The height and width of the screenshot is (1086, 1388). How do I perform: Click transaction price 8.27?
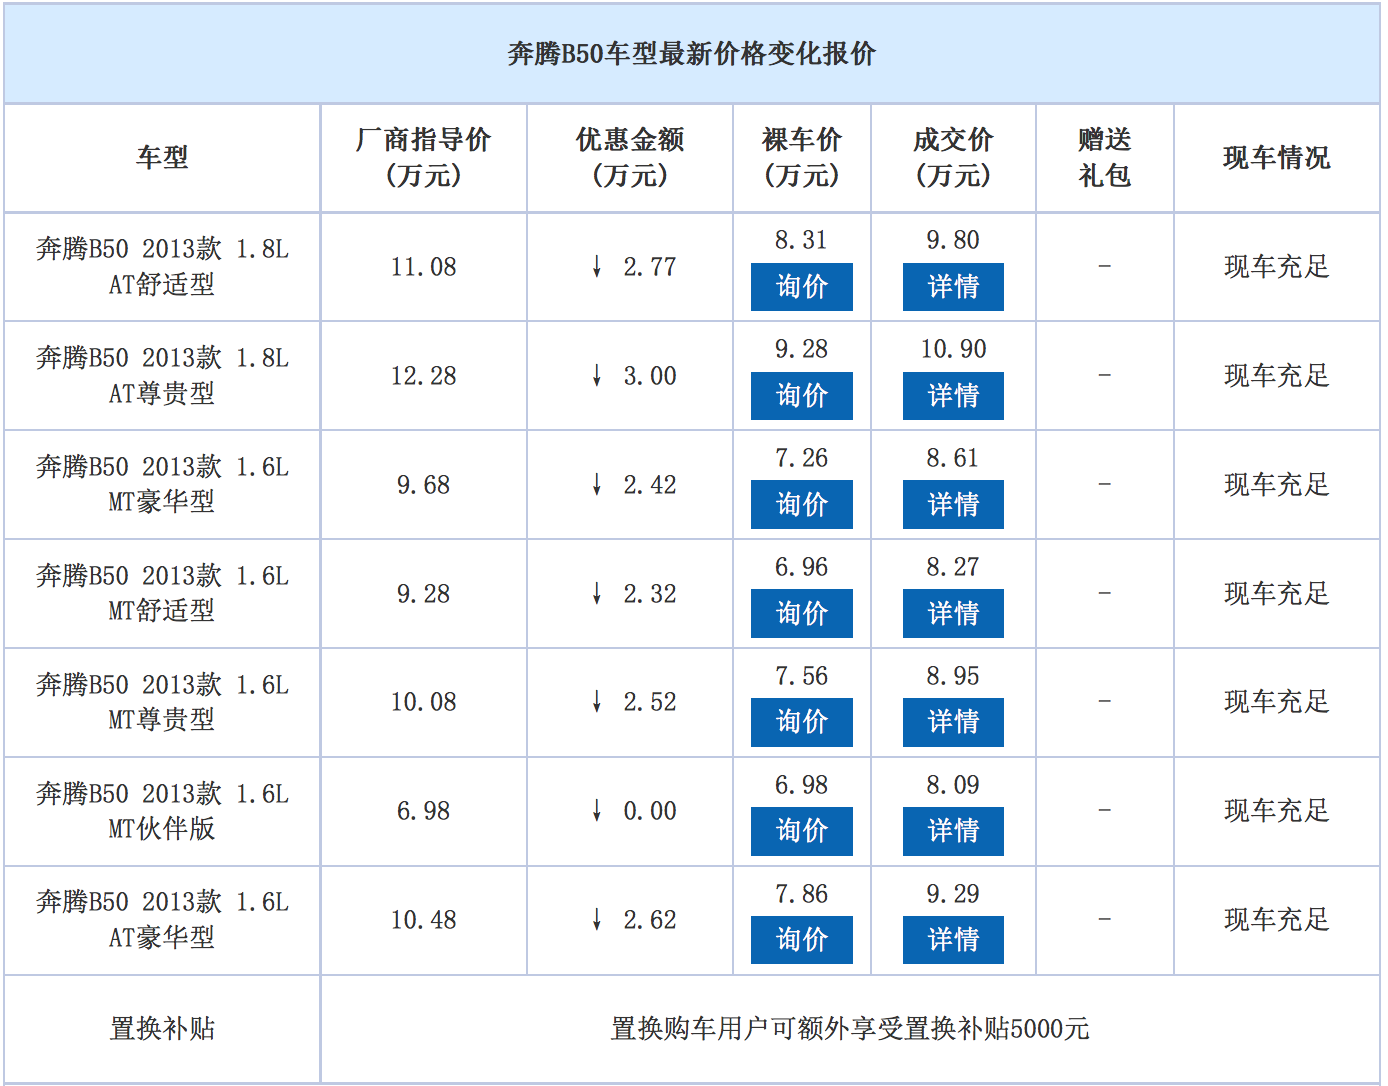953,567
